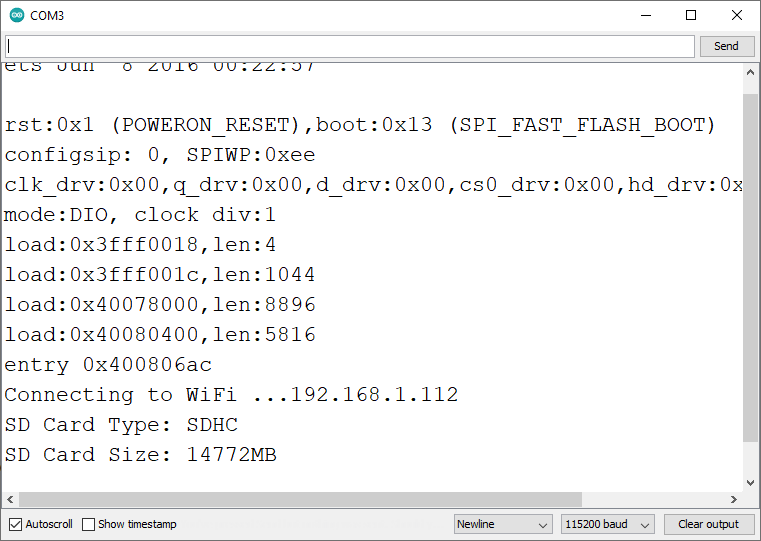
Task: Click the 'configsip: 0, SPIWP:0xee' line
Action: click(x=160, y=155)
